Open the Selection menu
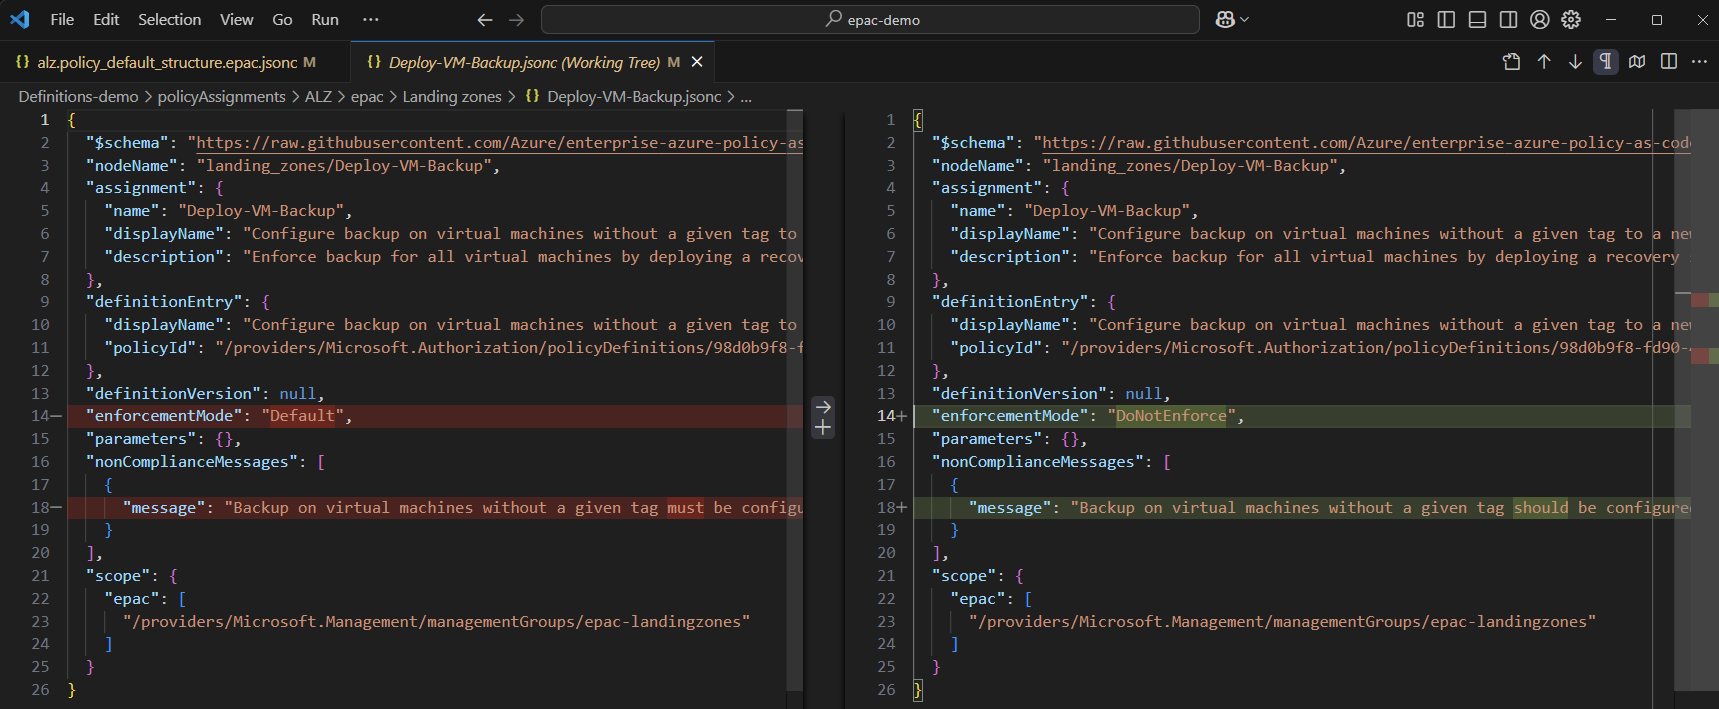 [x=169, y=20]
